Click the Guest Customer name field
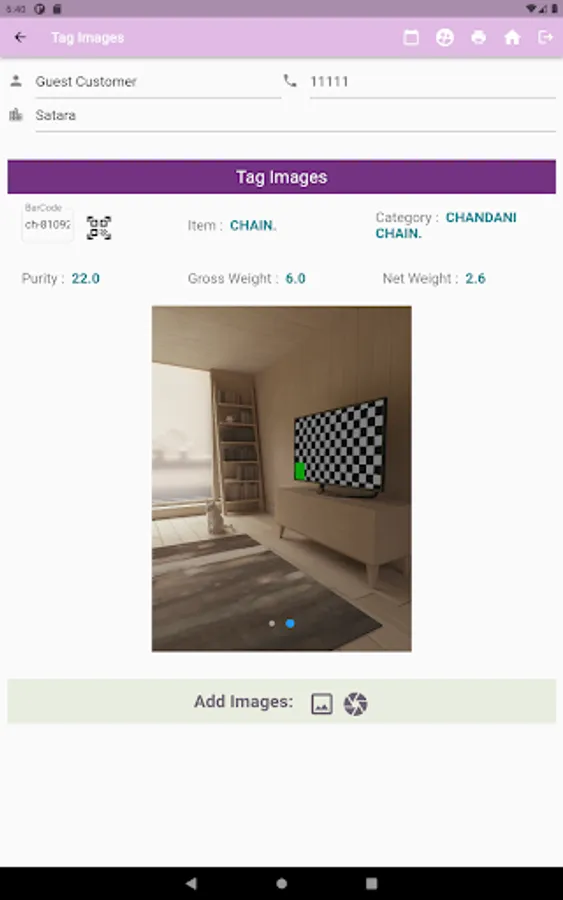The height and width of the screenshot is (900, 563). coord(158,82)
